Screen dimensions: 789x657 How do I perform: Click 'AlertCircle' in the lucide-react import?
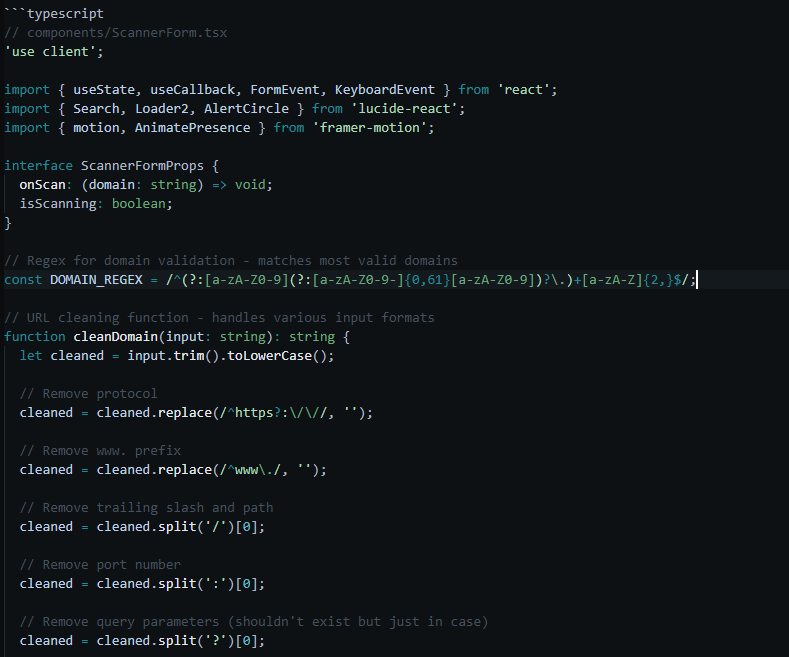pos(247,109)
